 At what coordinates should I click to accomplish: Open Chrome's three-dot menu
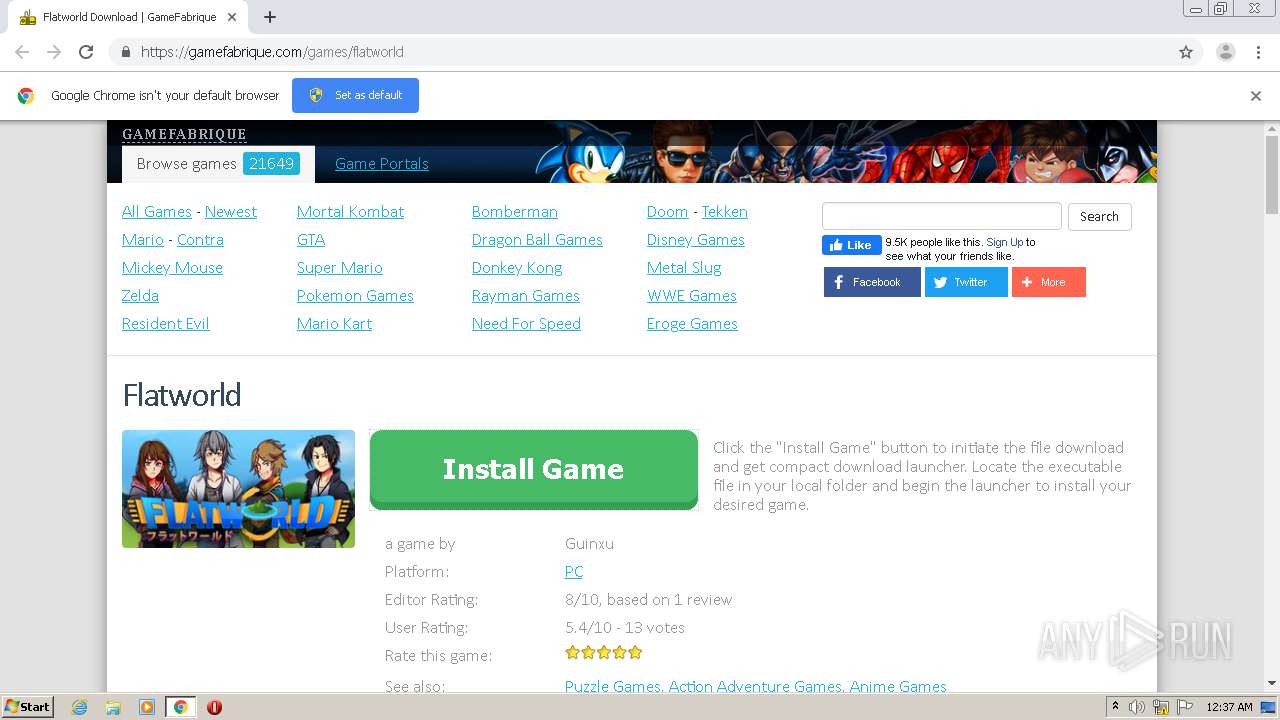(1258, 52)
